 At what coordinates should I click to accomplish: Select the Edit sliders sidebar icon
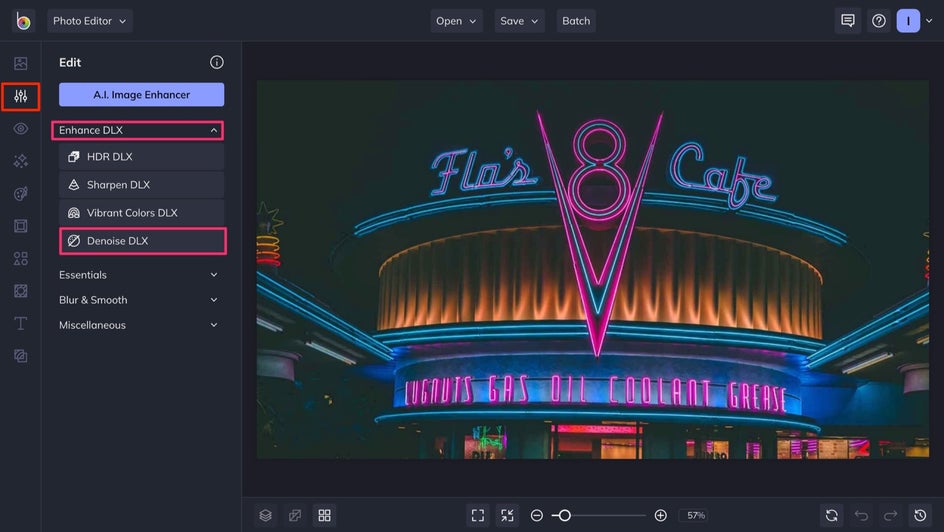[20, 96]
